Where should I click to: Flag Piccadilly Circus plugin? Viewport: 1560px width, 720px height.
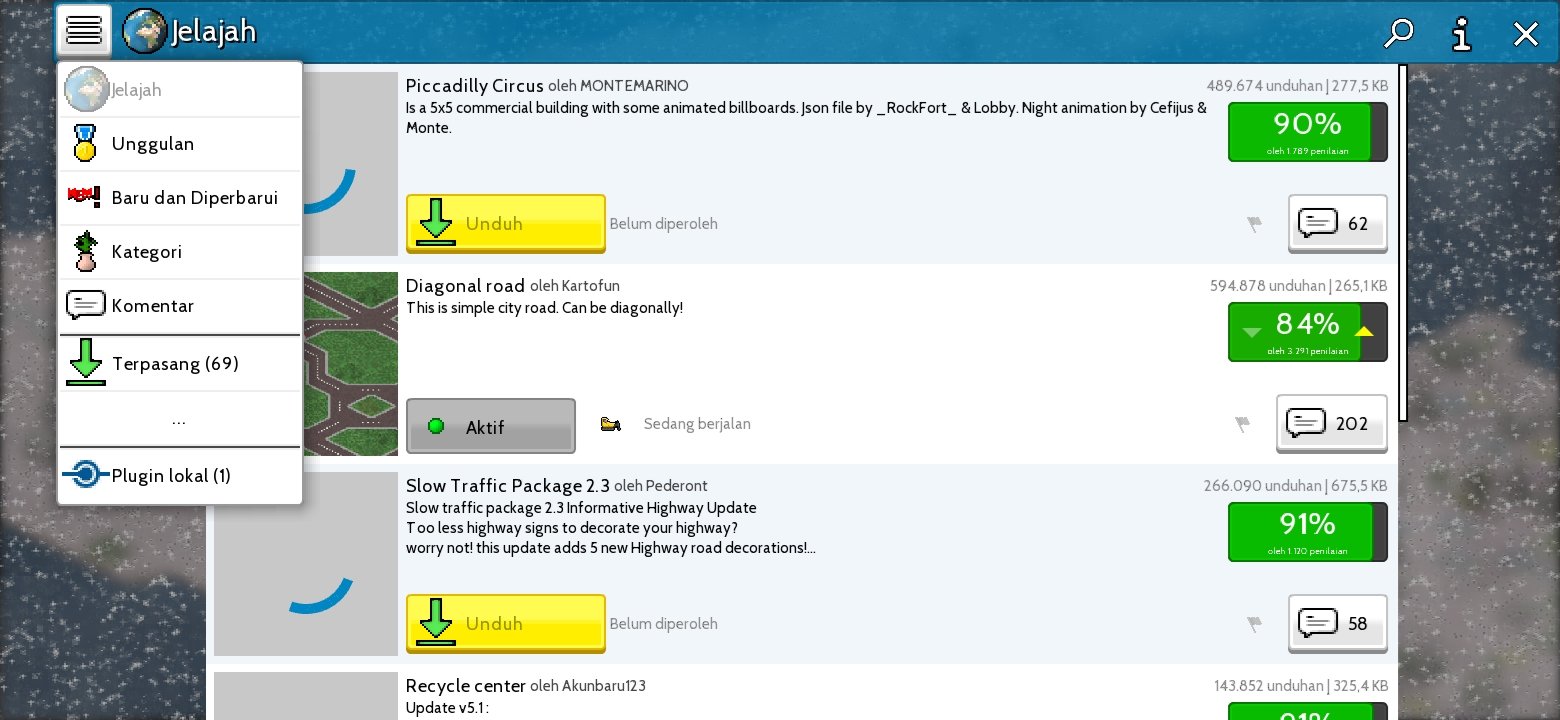(x=1254, y=225)
